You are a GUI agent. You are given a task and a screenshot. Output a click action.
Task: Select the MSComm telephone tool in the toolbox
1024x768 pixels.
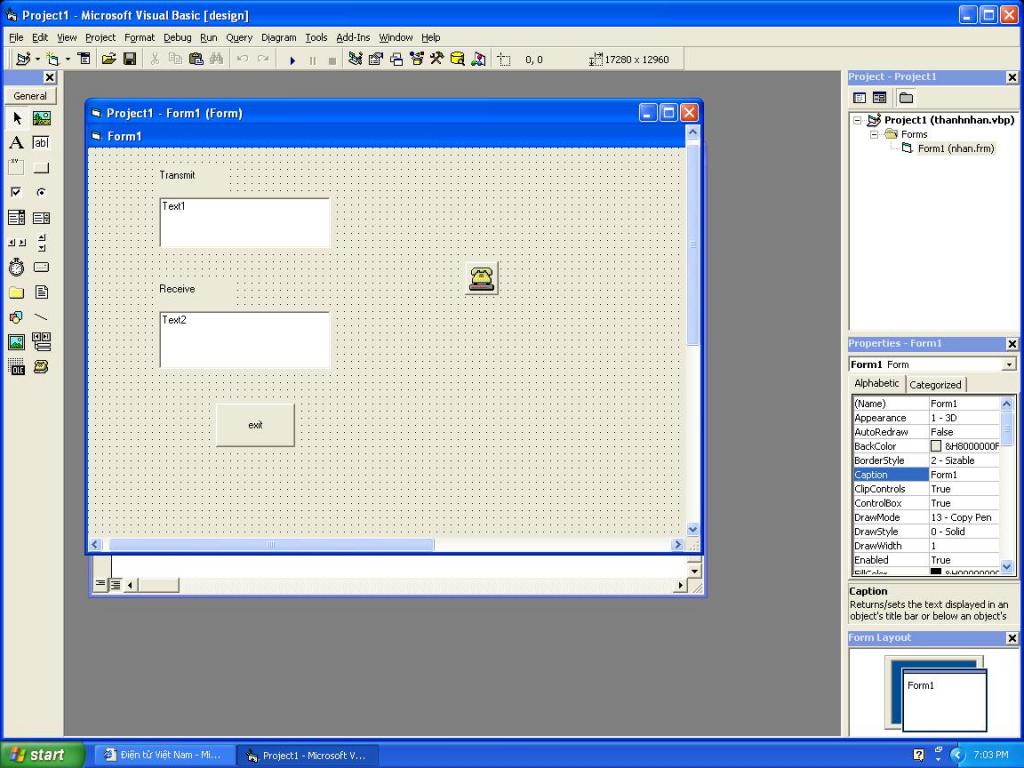click(42, 367)
